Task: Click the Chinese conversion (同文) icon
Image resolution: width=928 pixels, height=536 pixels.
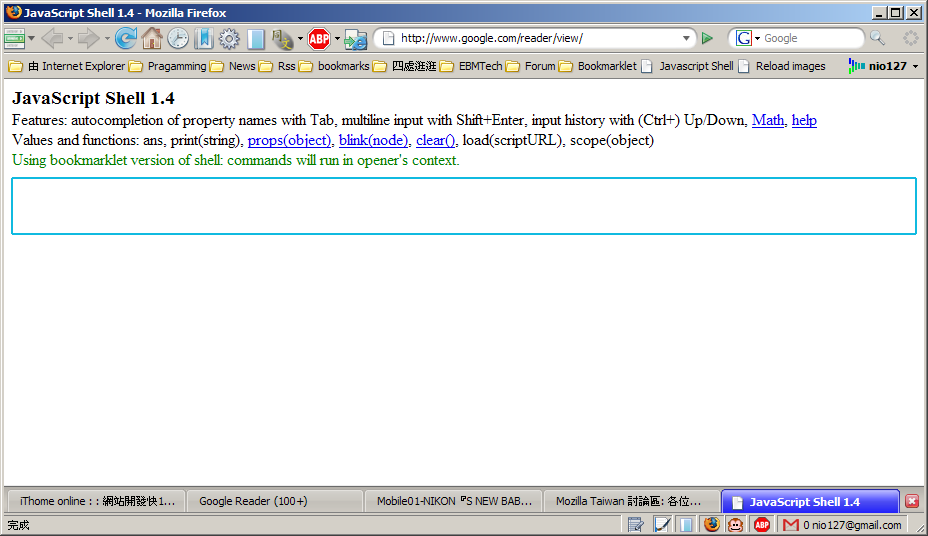Action: pos(282,39)
